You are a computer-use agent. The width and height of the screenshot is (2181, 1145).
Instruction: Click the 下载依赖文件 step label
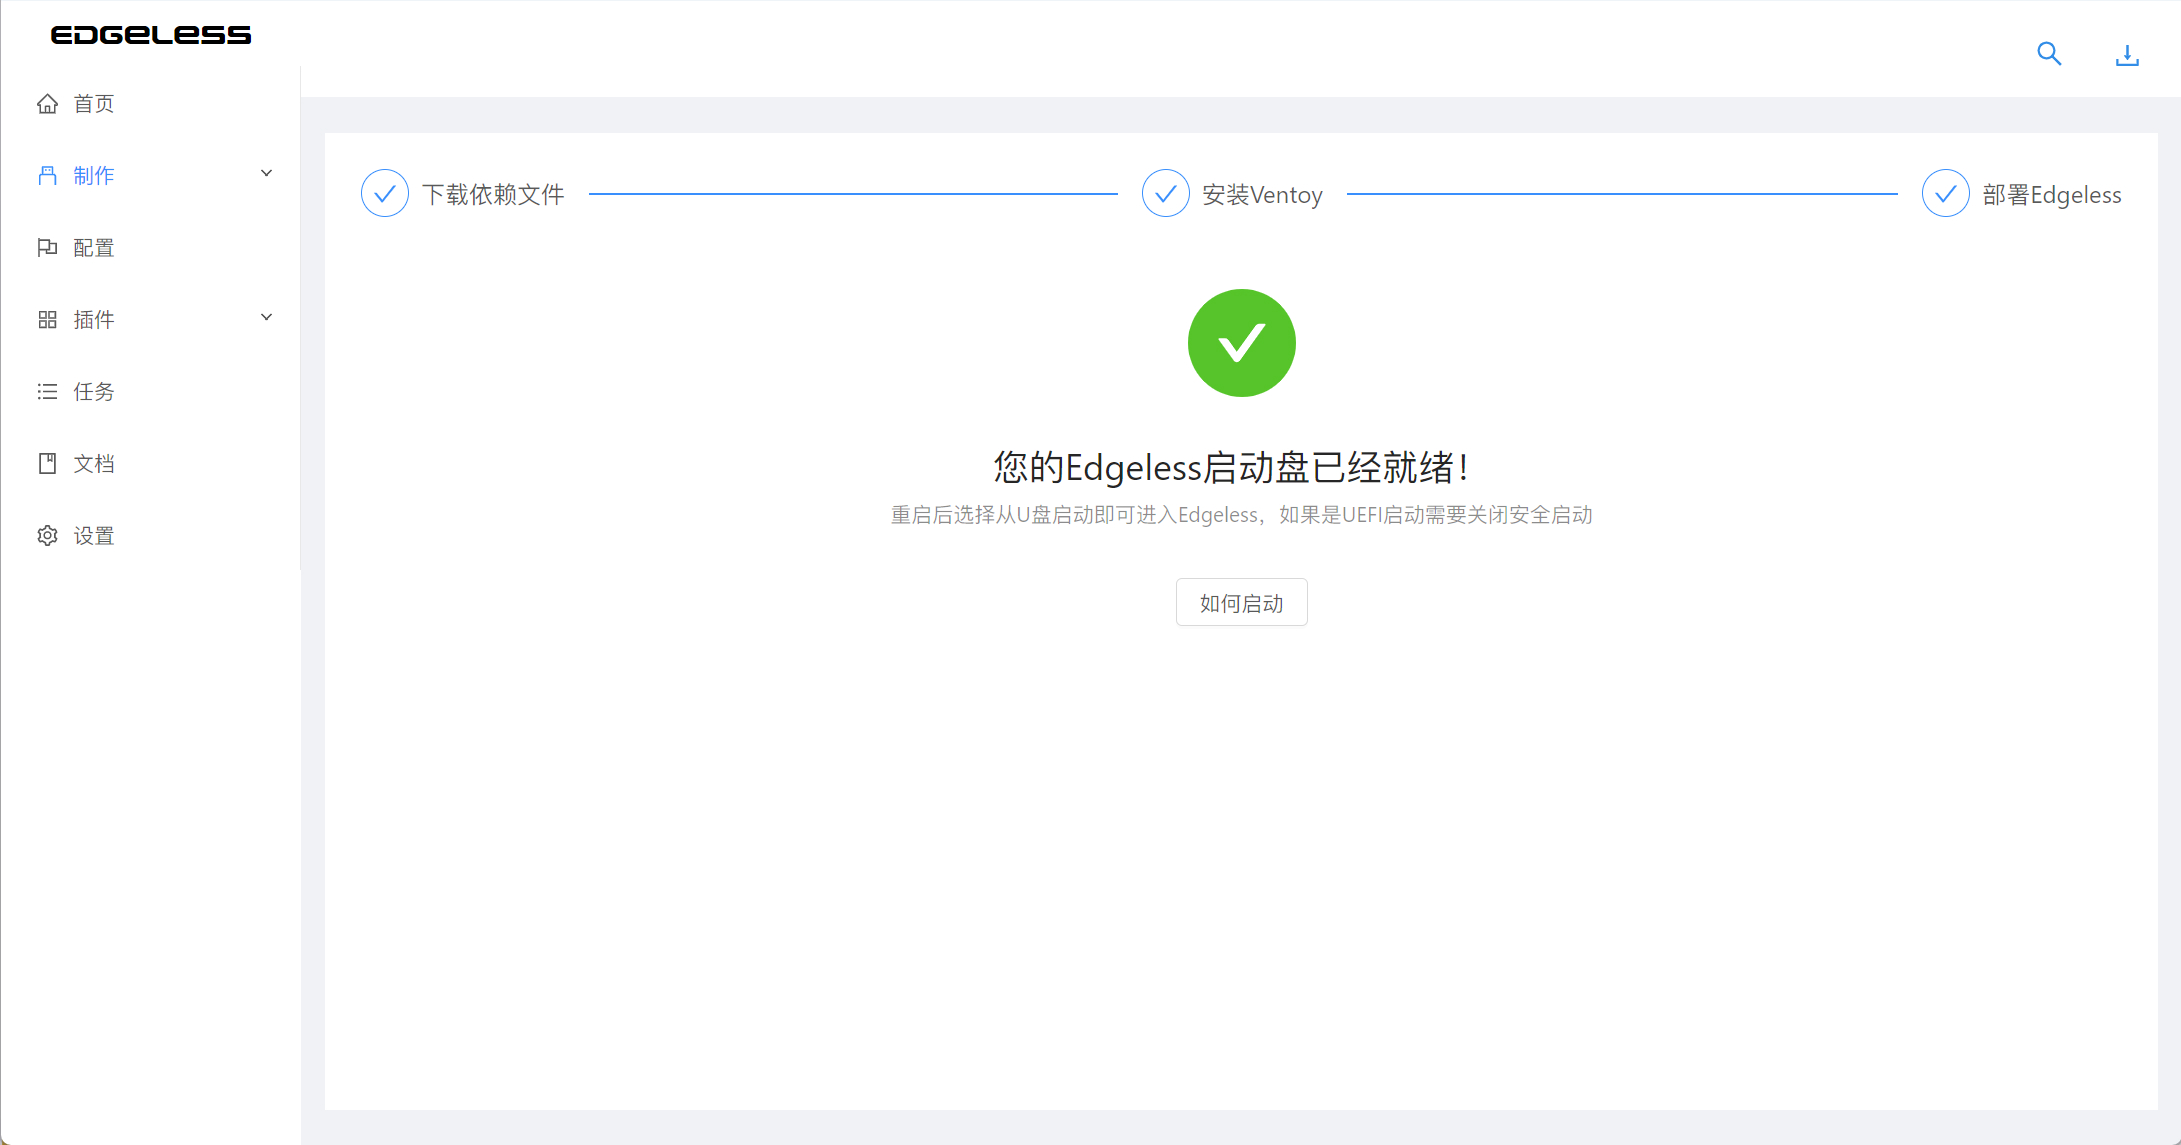point(493,195)
